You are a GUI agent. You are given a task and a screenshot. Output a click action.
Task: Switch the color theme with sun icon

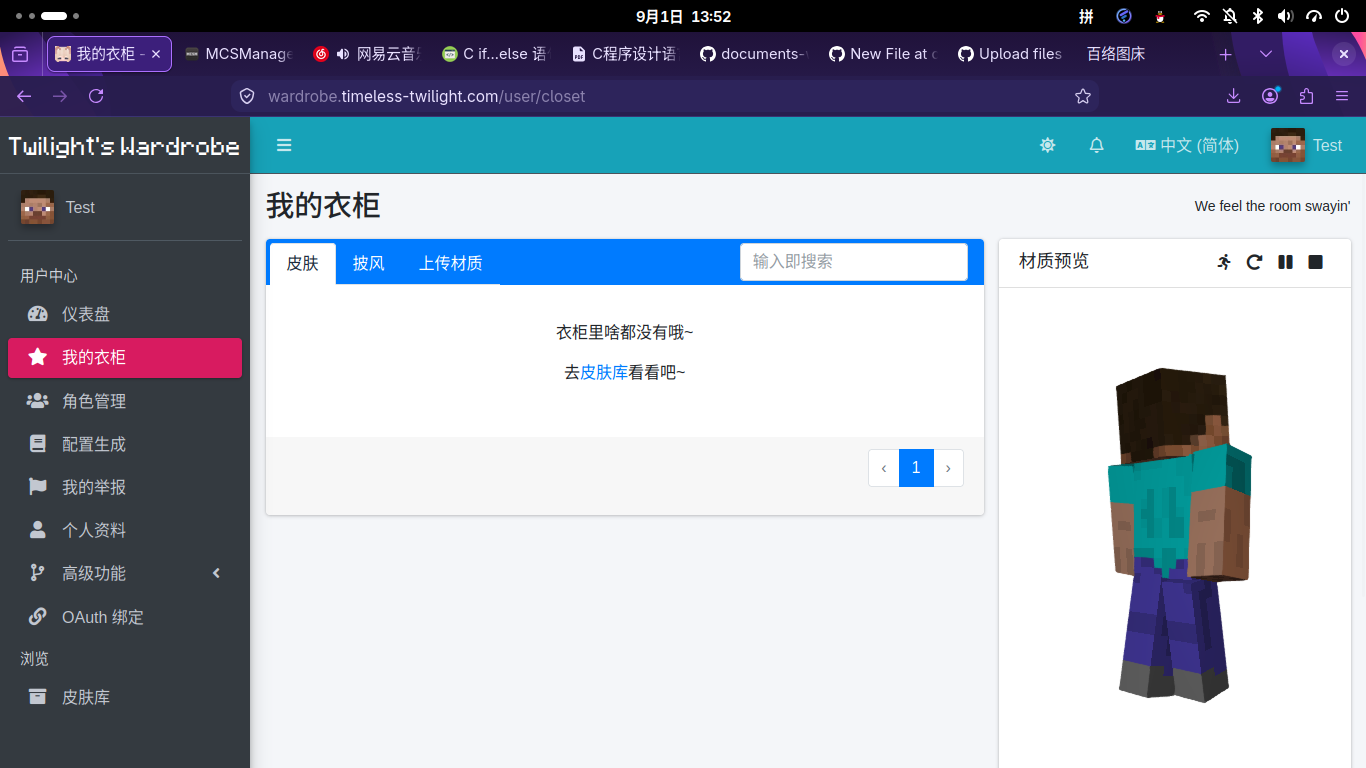(1047, 145)
